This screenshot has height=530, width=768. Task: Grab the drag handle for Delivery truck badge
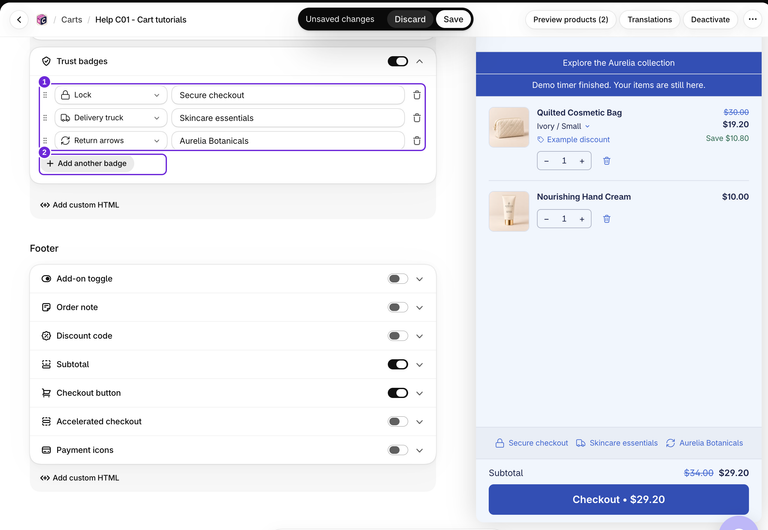[x=45, y=118]
